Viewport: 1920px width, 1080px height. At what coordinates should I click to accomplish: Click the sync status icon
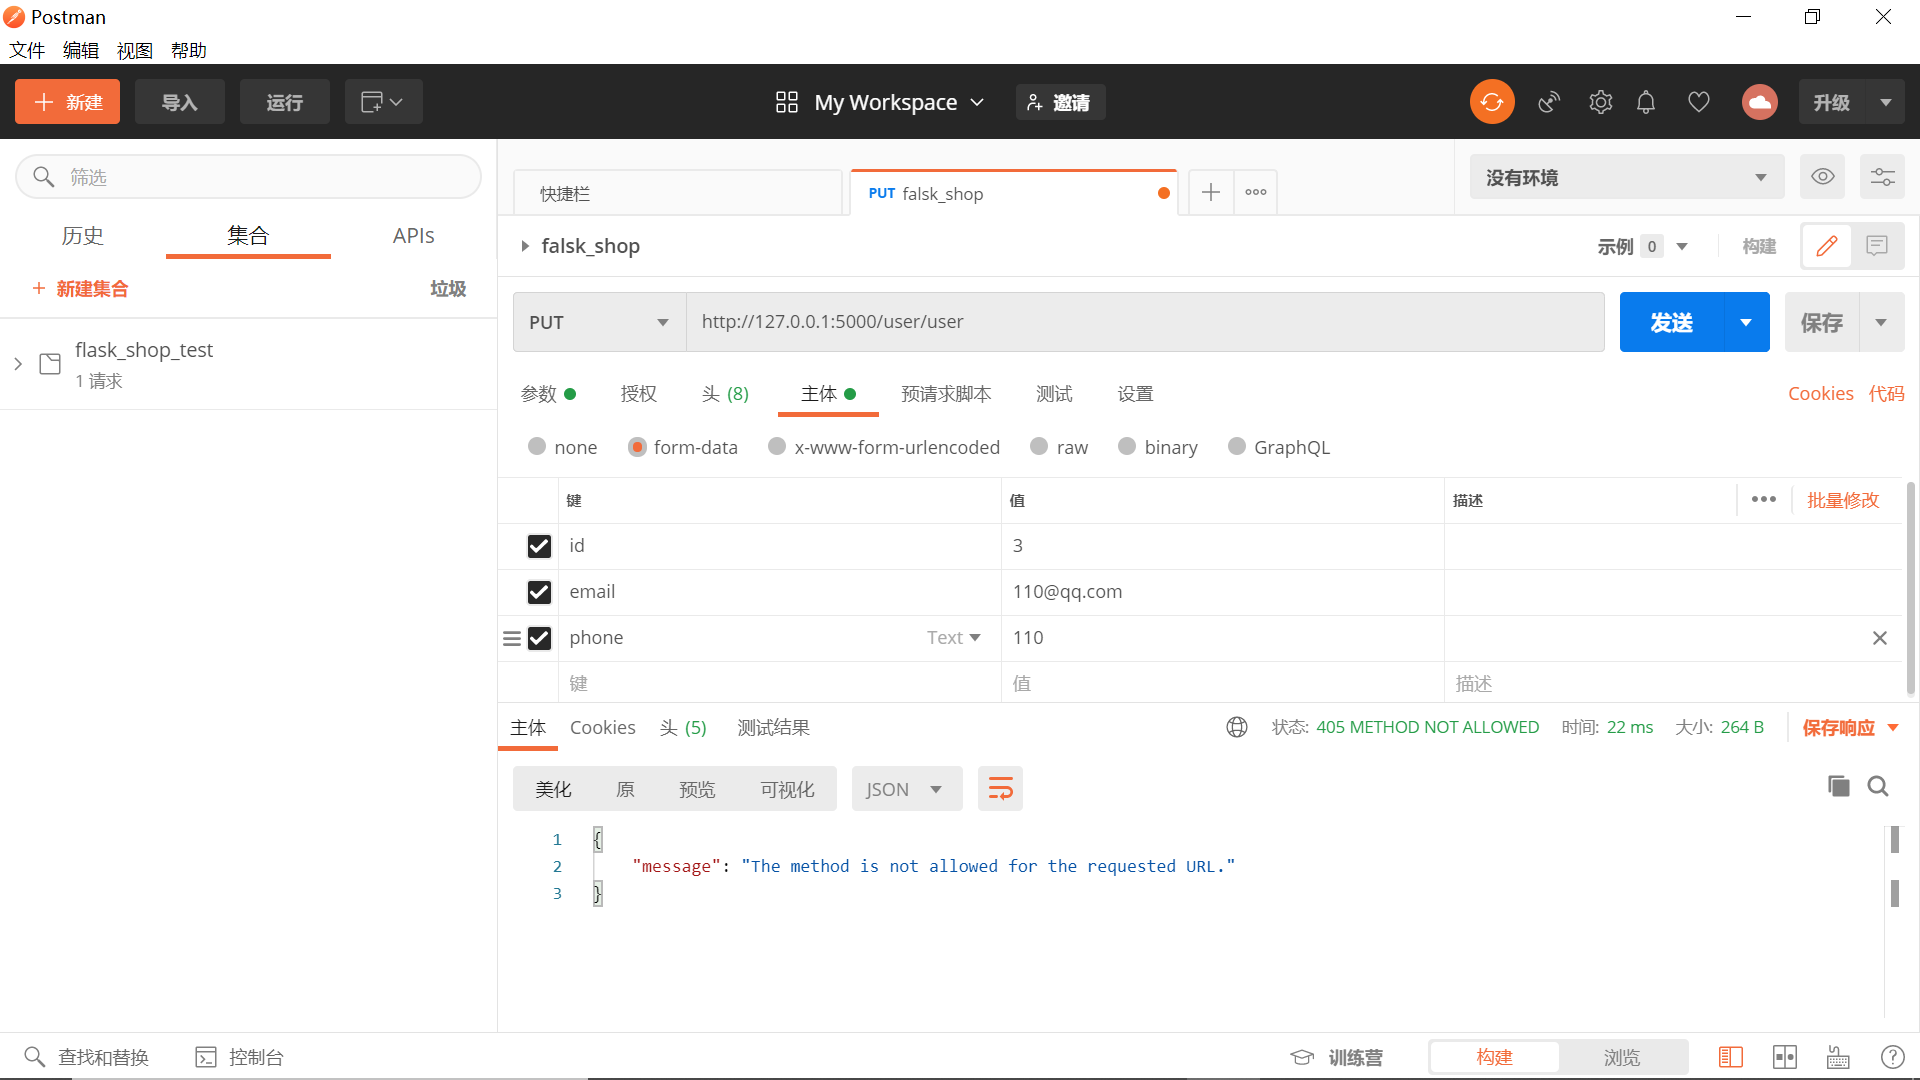click(x=1492, y=102)
